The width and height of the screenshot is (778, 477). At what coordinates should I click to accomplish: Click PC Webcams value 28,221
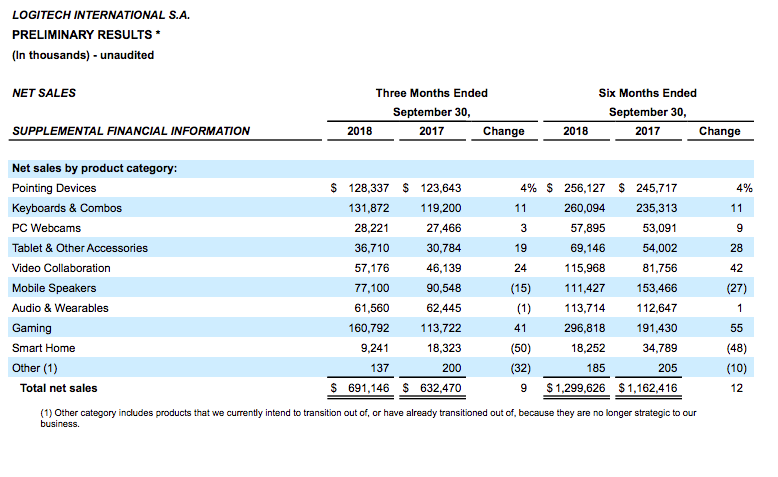372,228
